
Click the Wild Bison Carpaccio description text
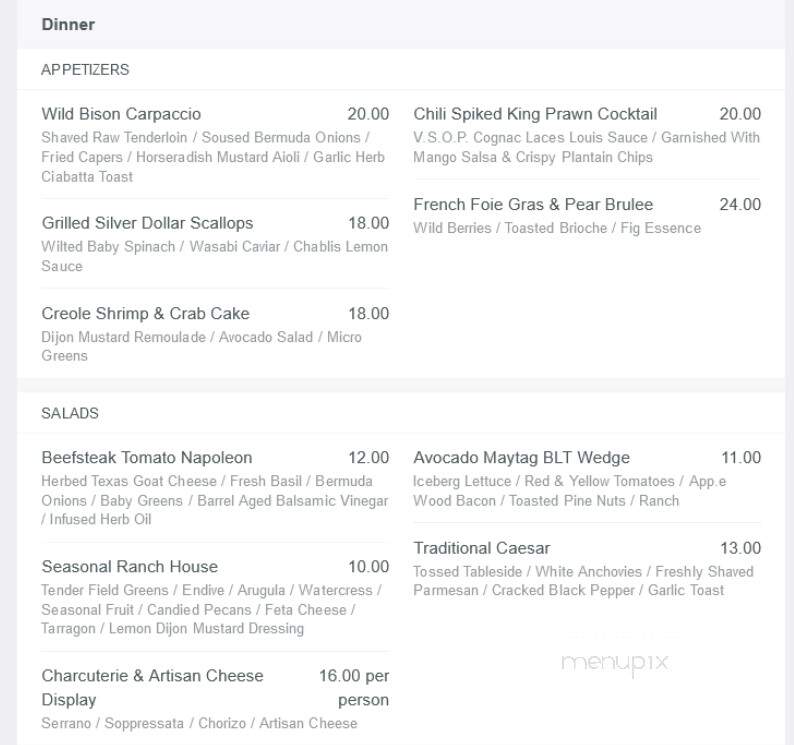click(213, 157)
